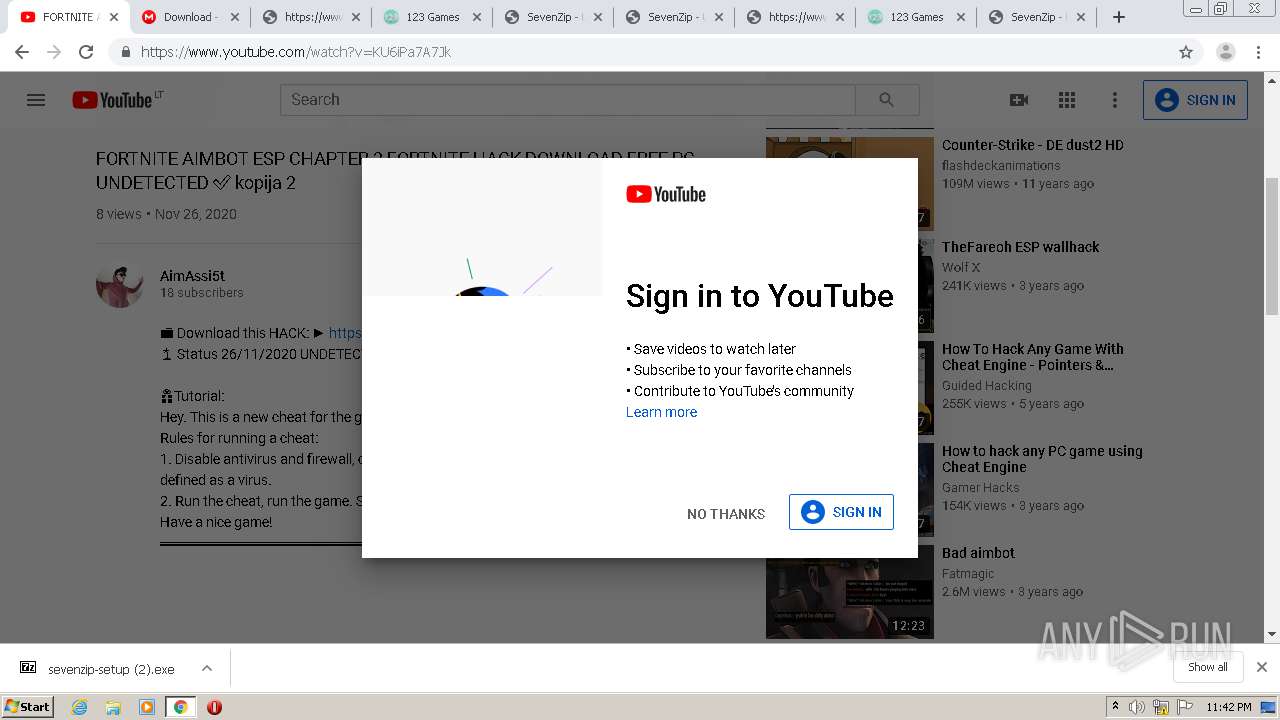
Task: Open the YouTube hamburger guide menu
Action: 36,100
